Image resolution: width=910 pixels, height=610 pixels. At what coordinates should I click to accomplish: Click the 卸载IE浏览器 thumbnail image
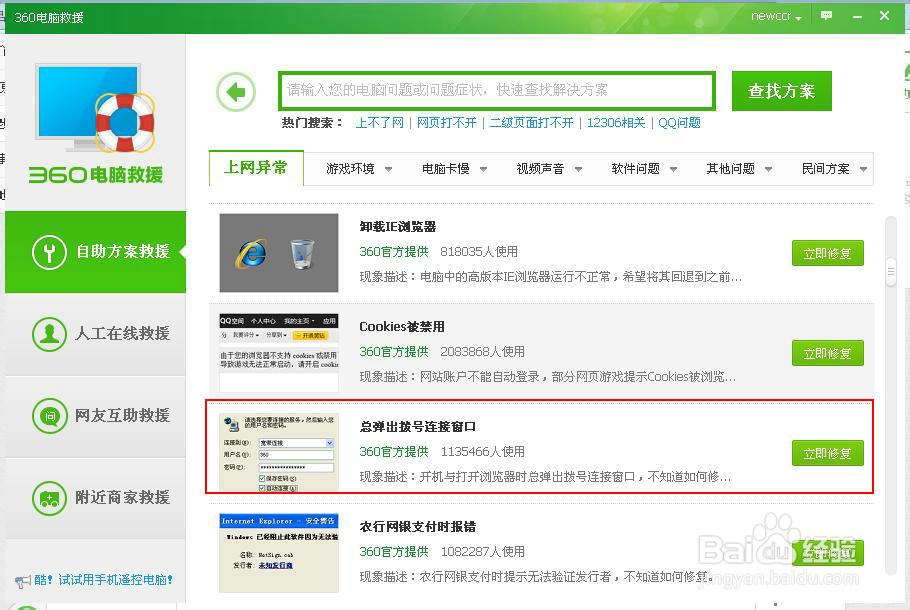tap(279, 253)
